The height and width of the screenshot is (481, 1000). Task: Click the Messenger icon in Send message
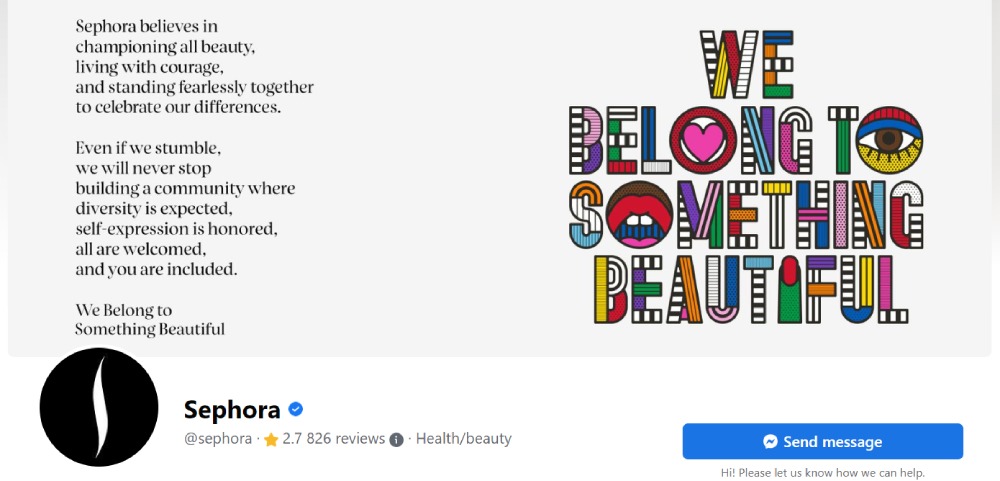click(770, 441)
